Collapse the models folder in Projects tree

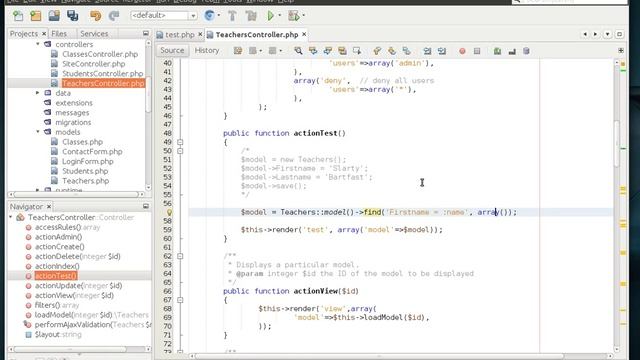pos(38,132)
